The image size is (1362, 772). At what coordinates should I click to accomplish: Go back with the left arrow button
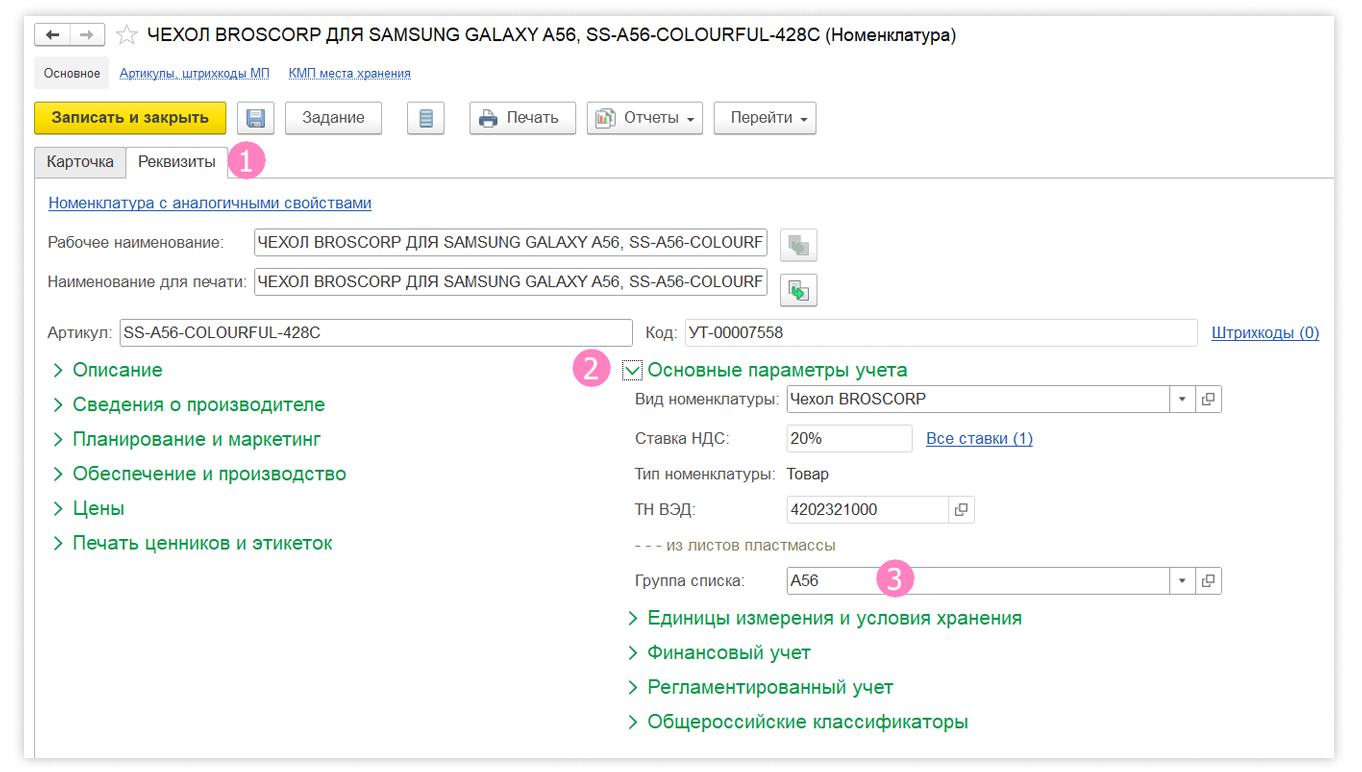click(x=53, y=35)
